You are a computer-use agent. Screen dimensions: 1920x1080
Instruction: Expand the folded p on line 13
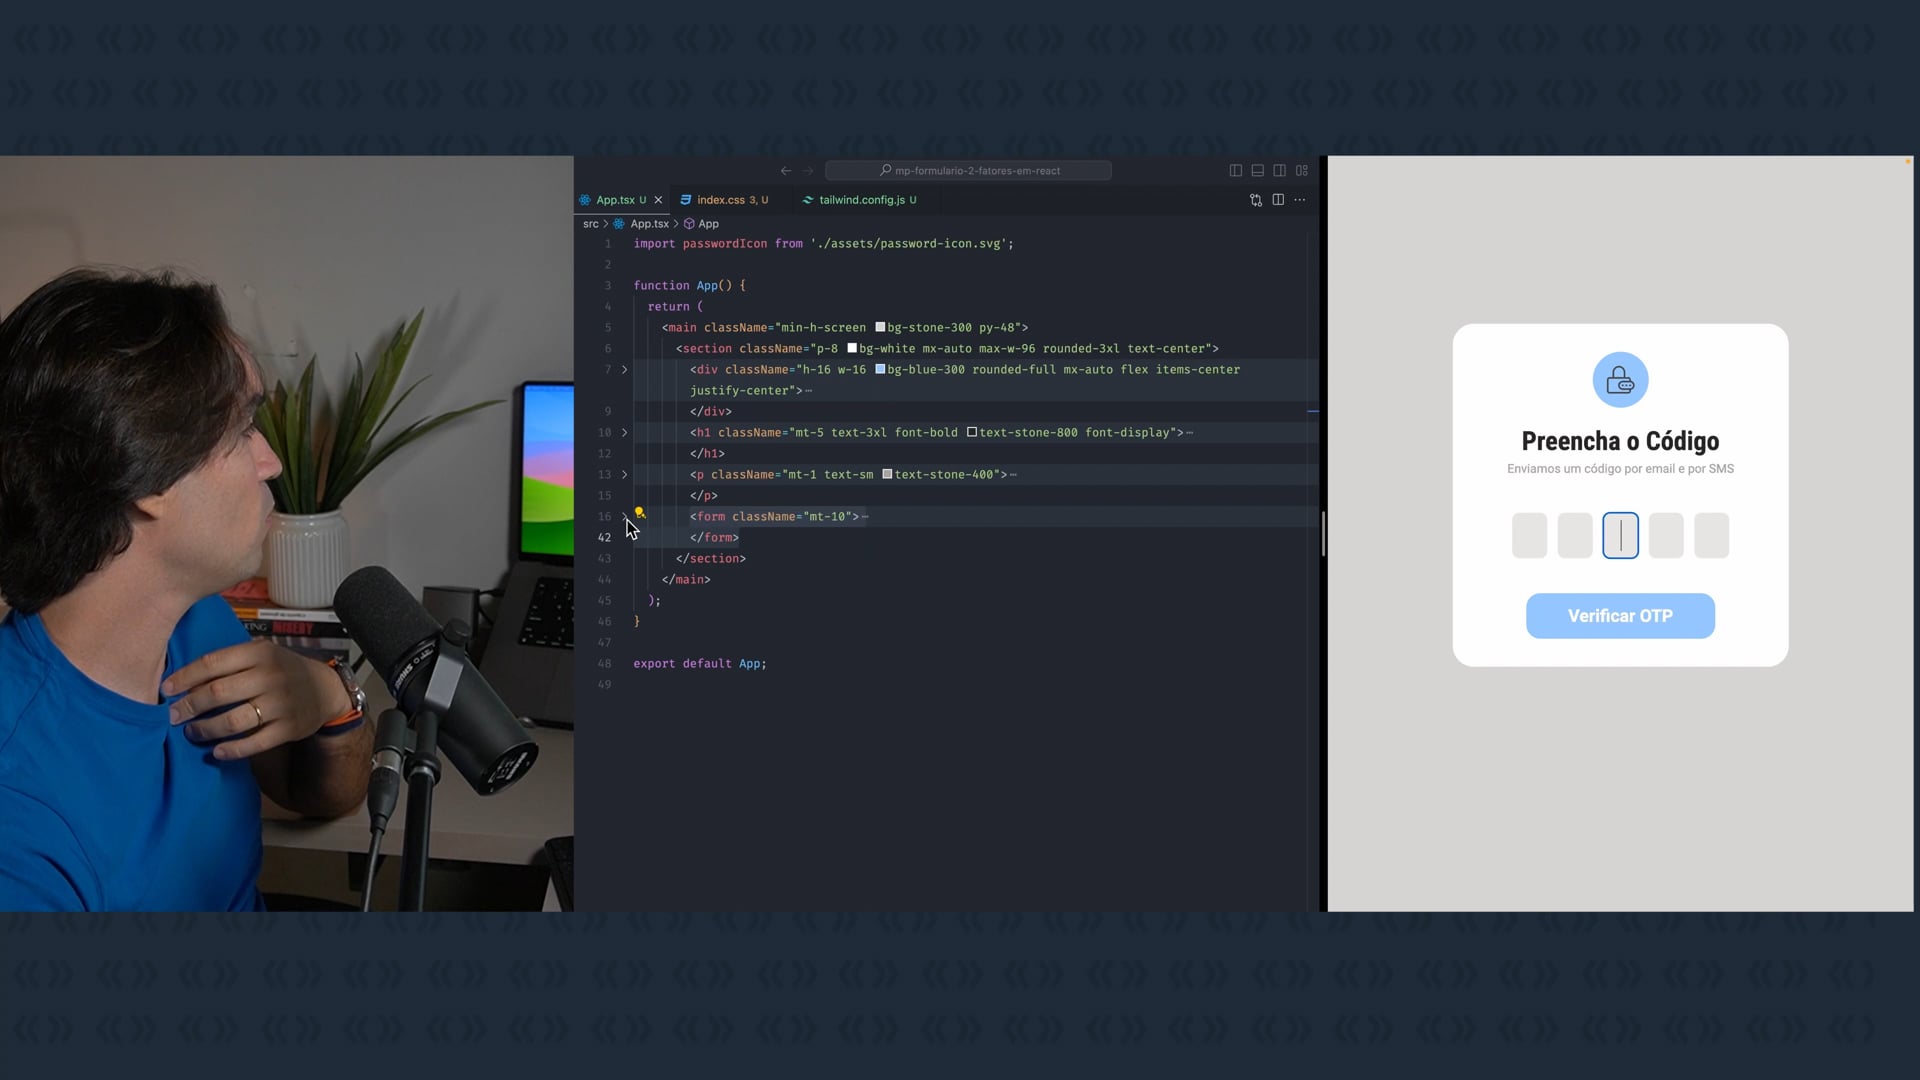(624, 475)
